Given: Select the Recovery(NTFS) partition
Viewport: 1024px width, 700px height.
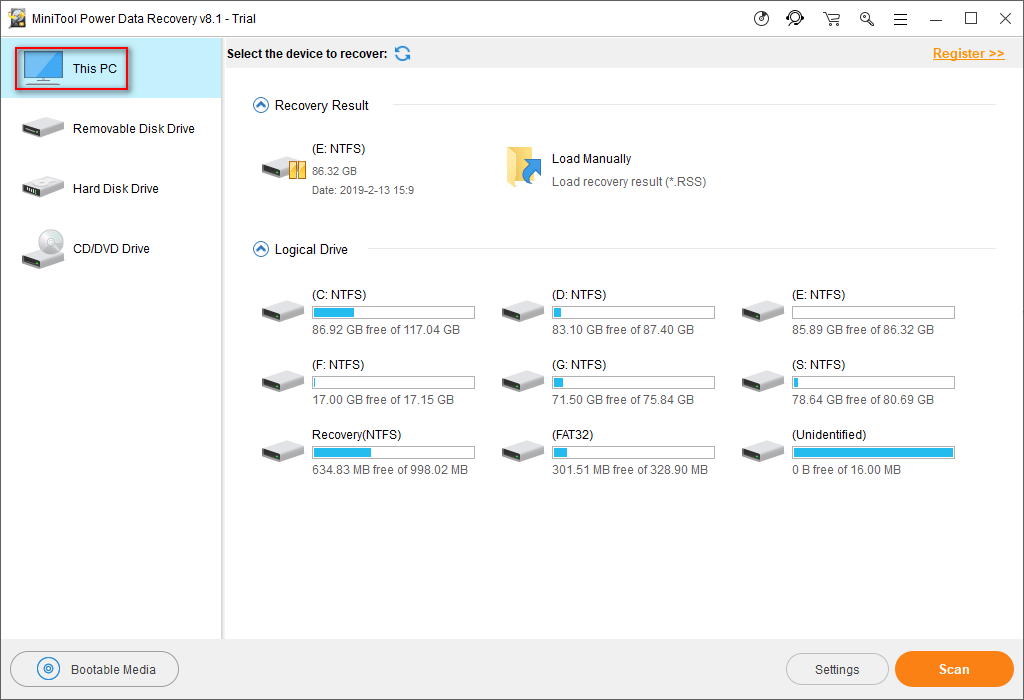Looking at the screenshot, I should [367, 451].
